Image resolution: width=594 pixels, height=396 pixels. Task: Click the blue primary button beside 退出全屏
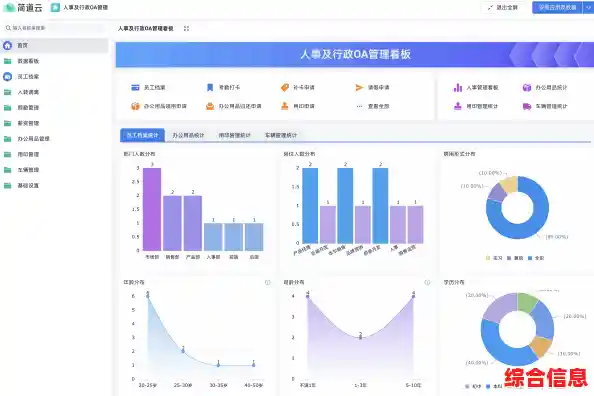coord(558,8)
